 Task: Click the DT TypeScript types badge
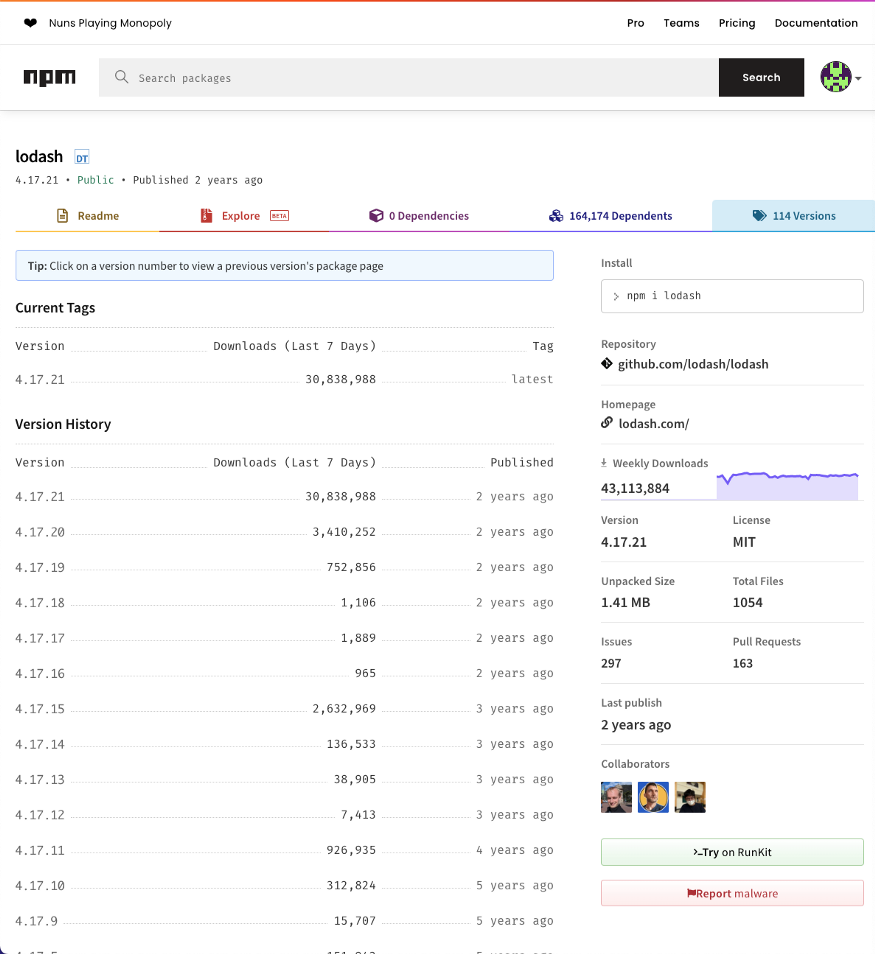point(82,158)
